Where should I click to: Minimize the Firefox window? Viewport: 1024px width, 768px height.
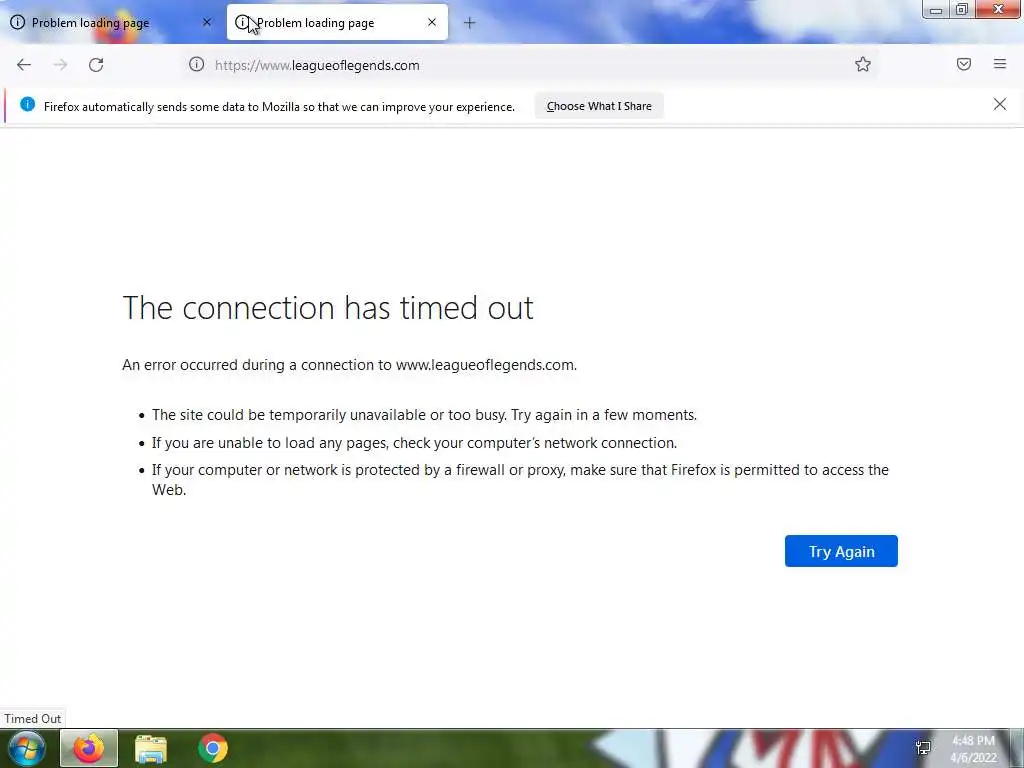tap(935, 9)
